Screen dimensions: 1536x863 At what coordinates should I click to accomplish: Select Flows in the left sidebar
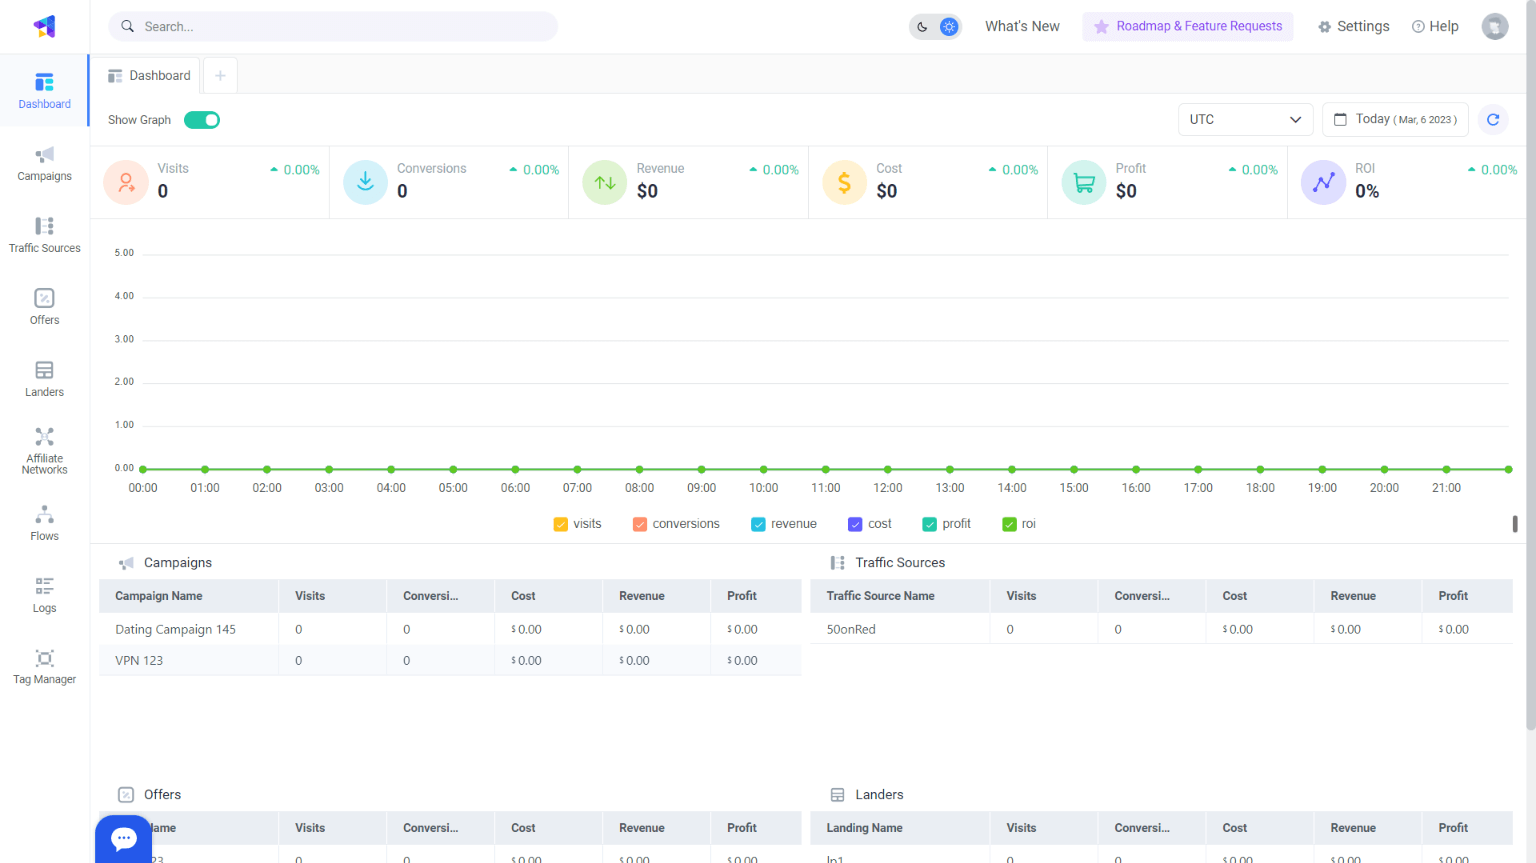point(44,525)
